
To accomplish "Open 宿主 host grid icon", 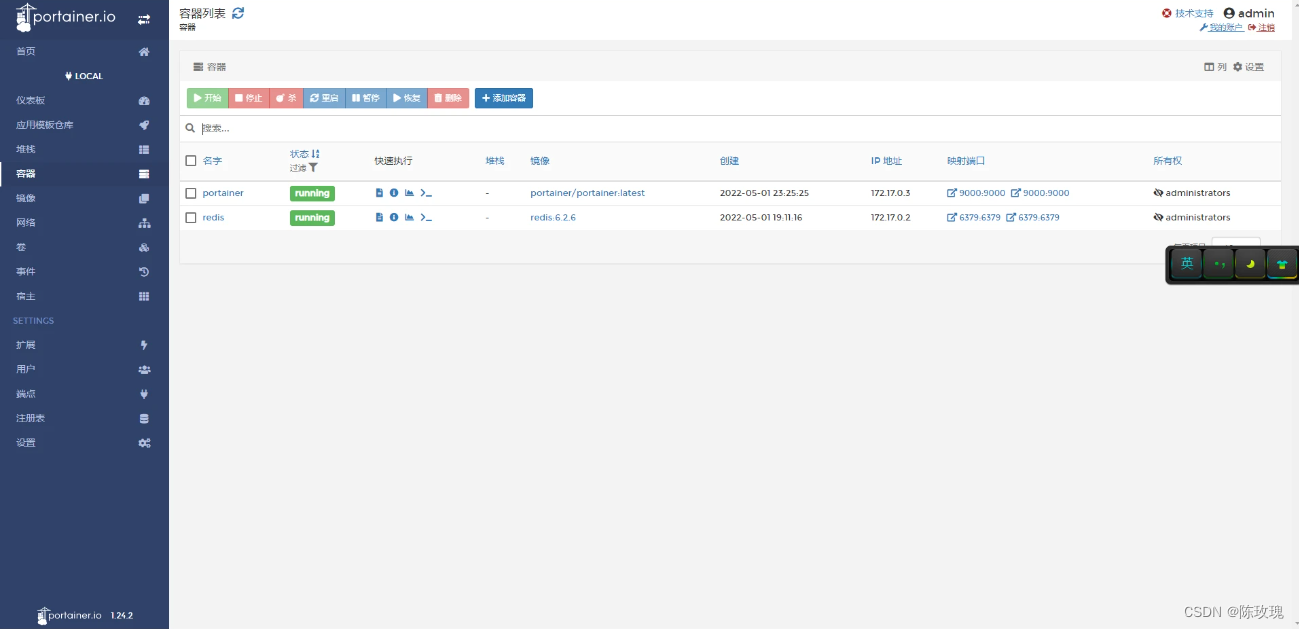I will click(x=144, y=296).
